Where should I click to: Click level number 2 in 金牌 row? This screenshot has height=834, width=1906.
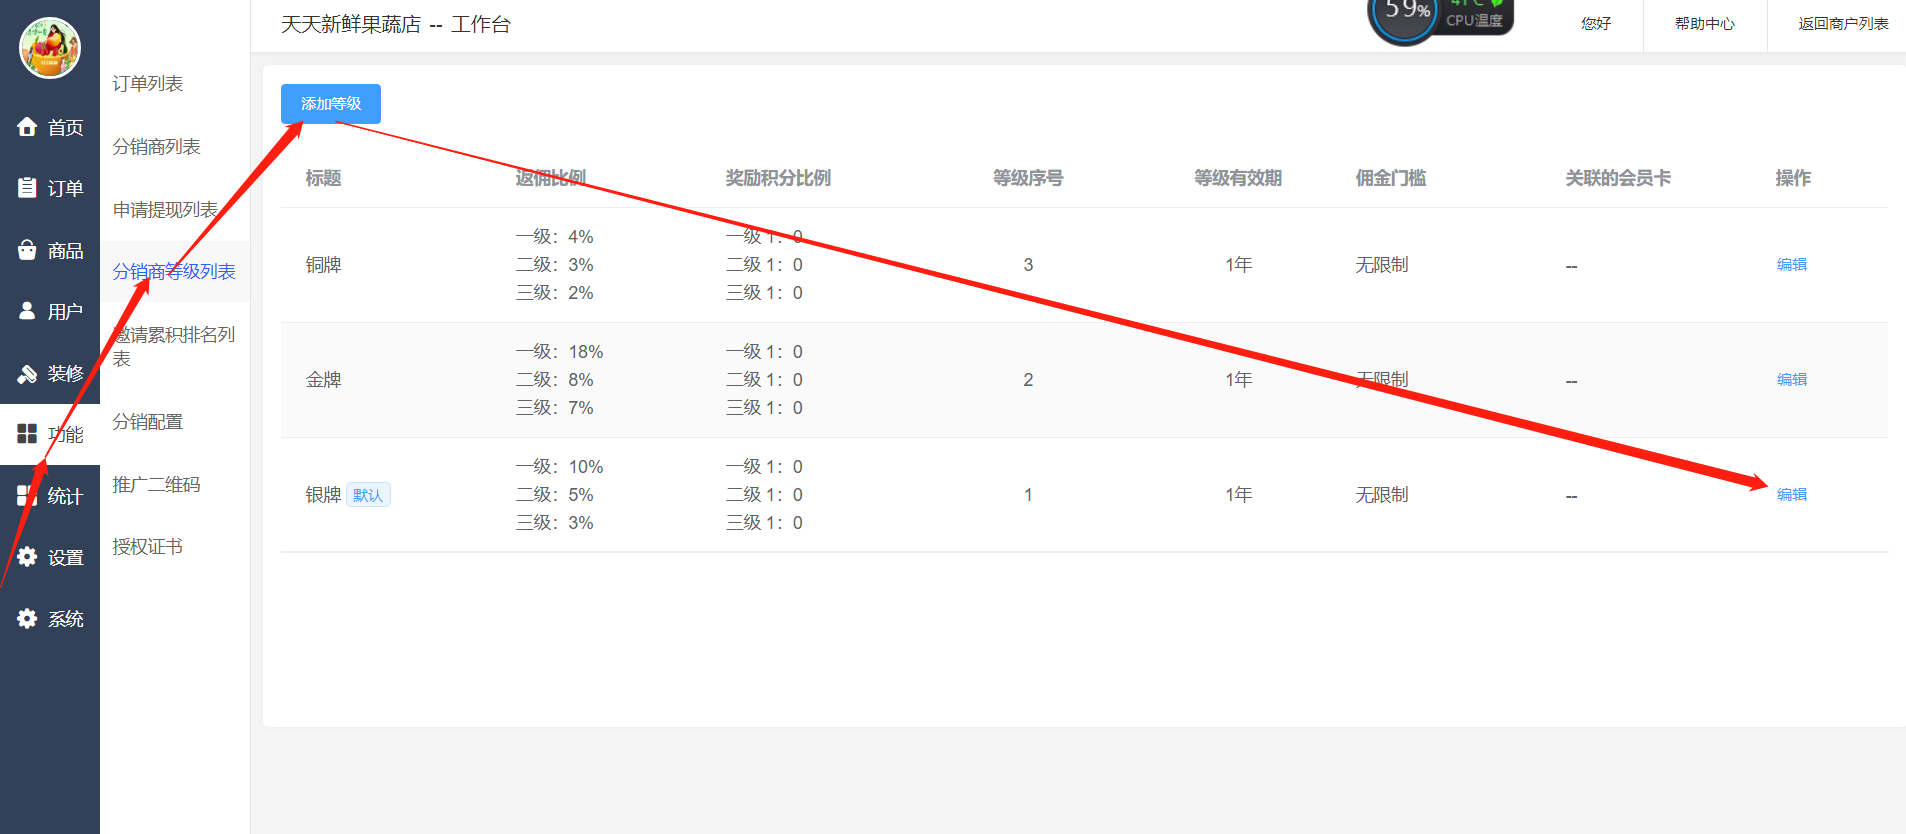pos(1028,380)
